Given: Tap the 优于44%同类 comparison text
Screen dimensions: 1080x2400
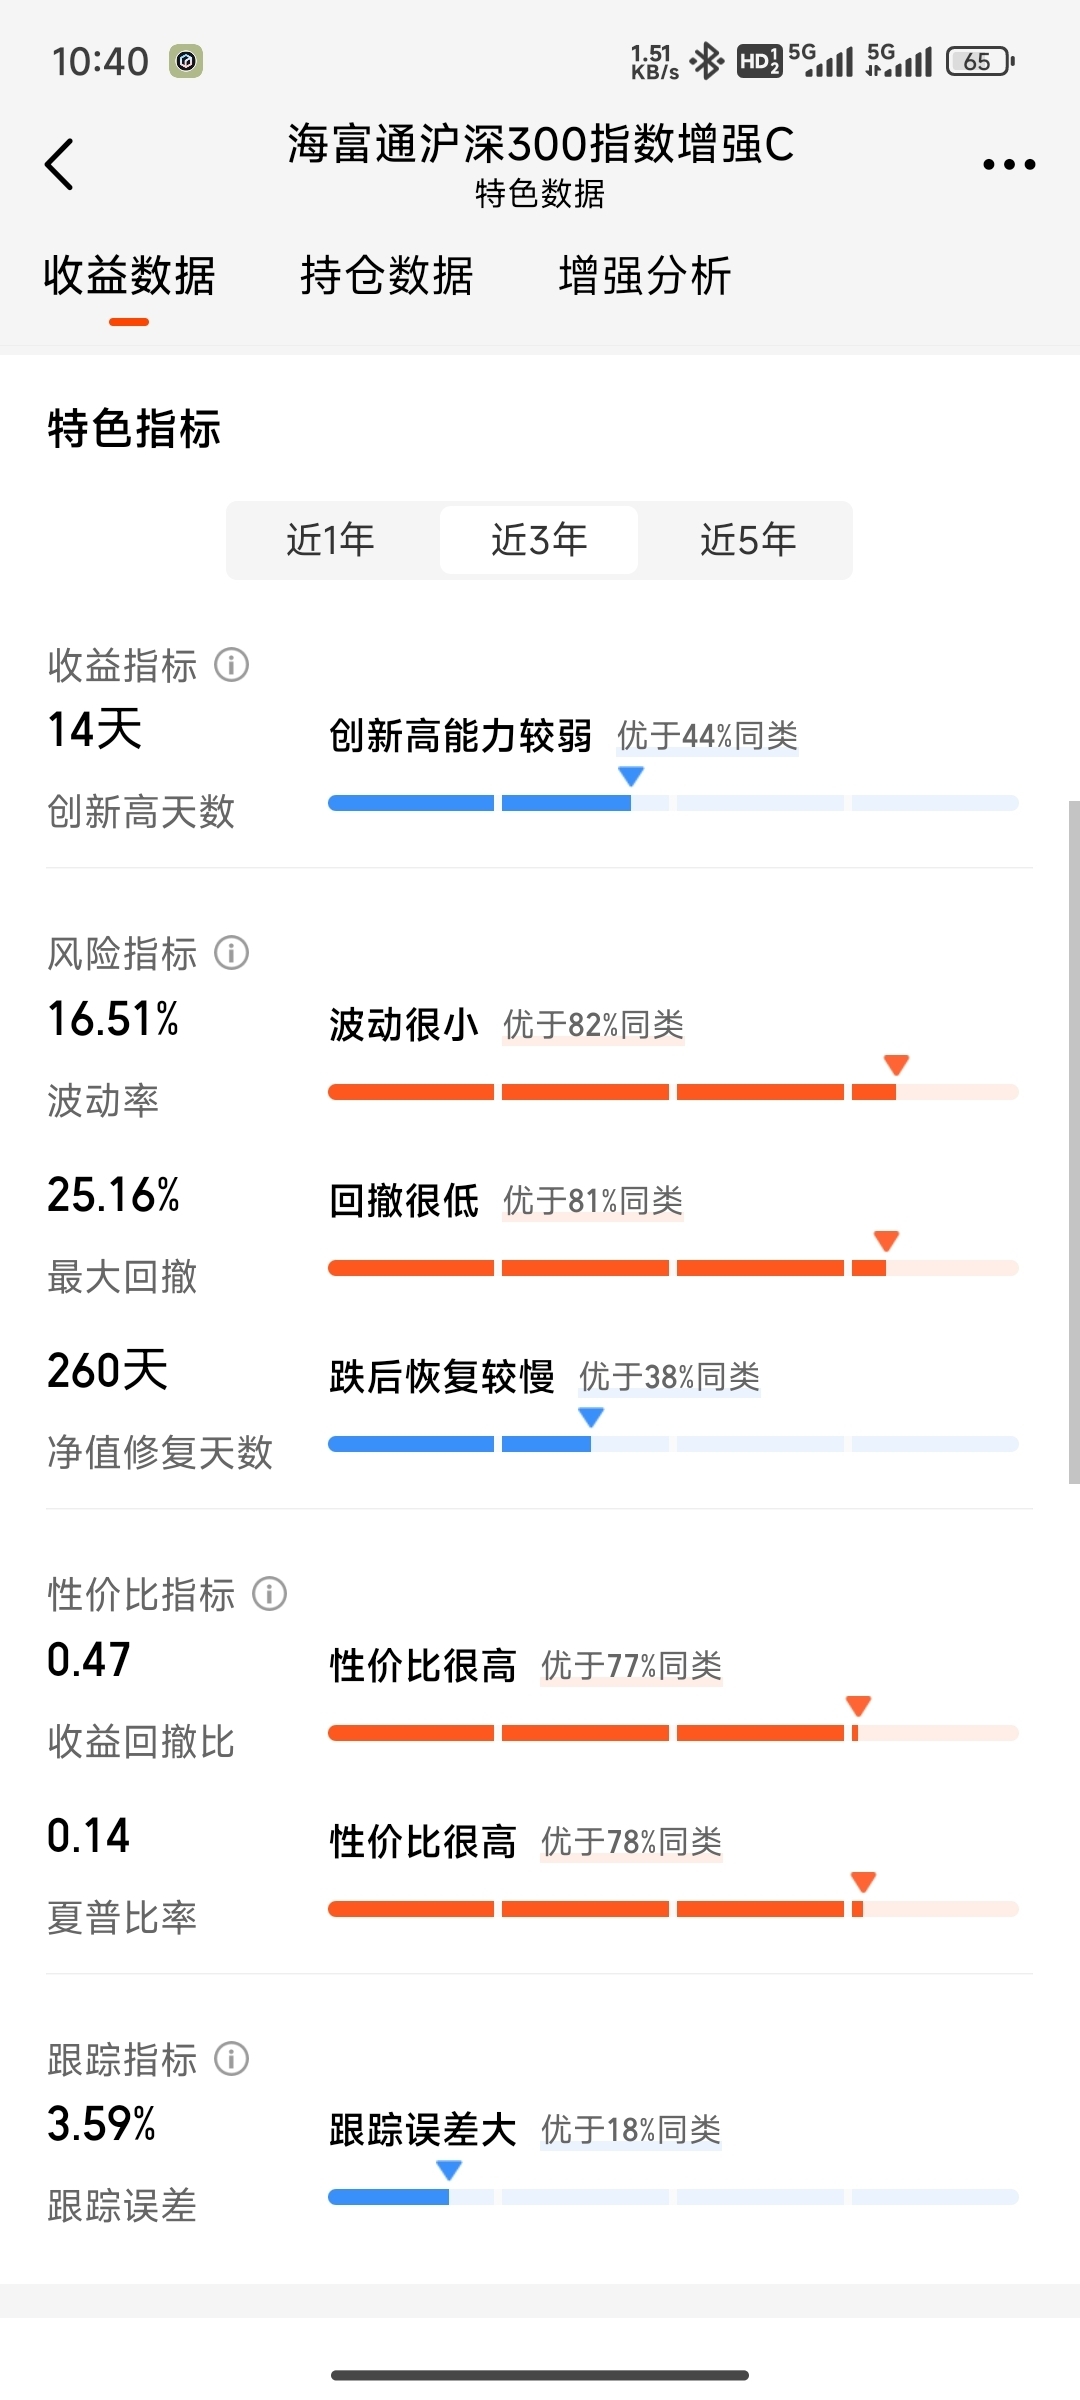Looking at the screenshot, I should click(707, 736).
